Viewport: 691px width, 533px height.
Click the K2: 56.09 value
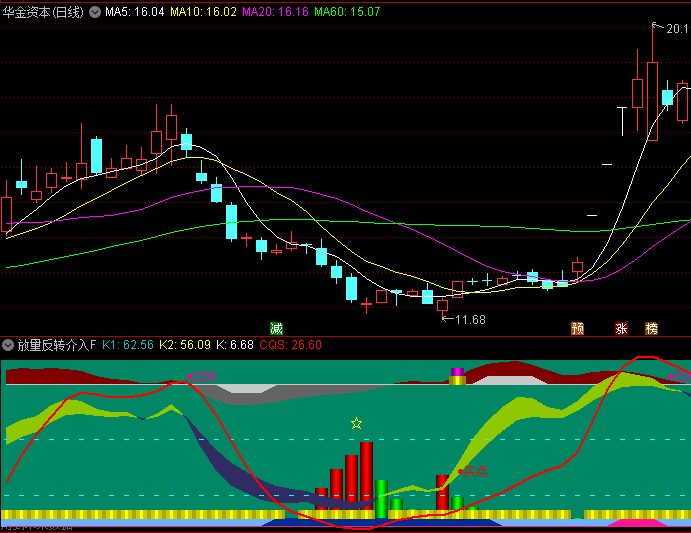[x=185, y=345]
